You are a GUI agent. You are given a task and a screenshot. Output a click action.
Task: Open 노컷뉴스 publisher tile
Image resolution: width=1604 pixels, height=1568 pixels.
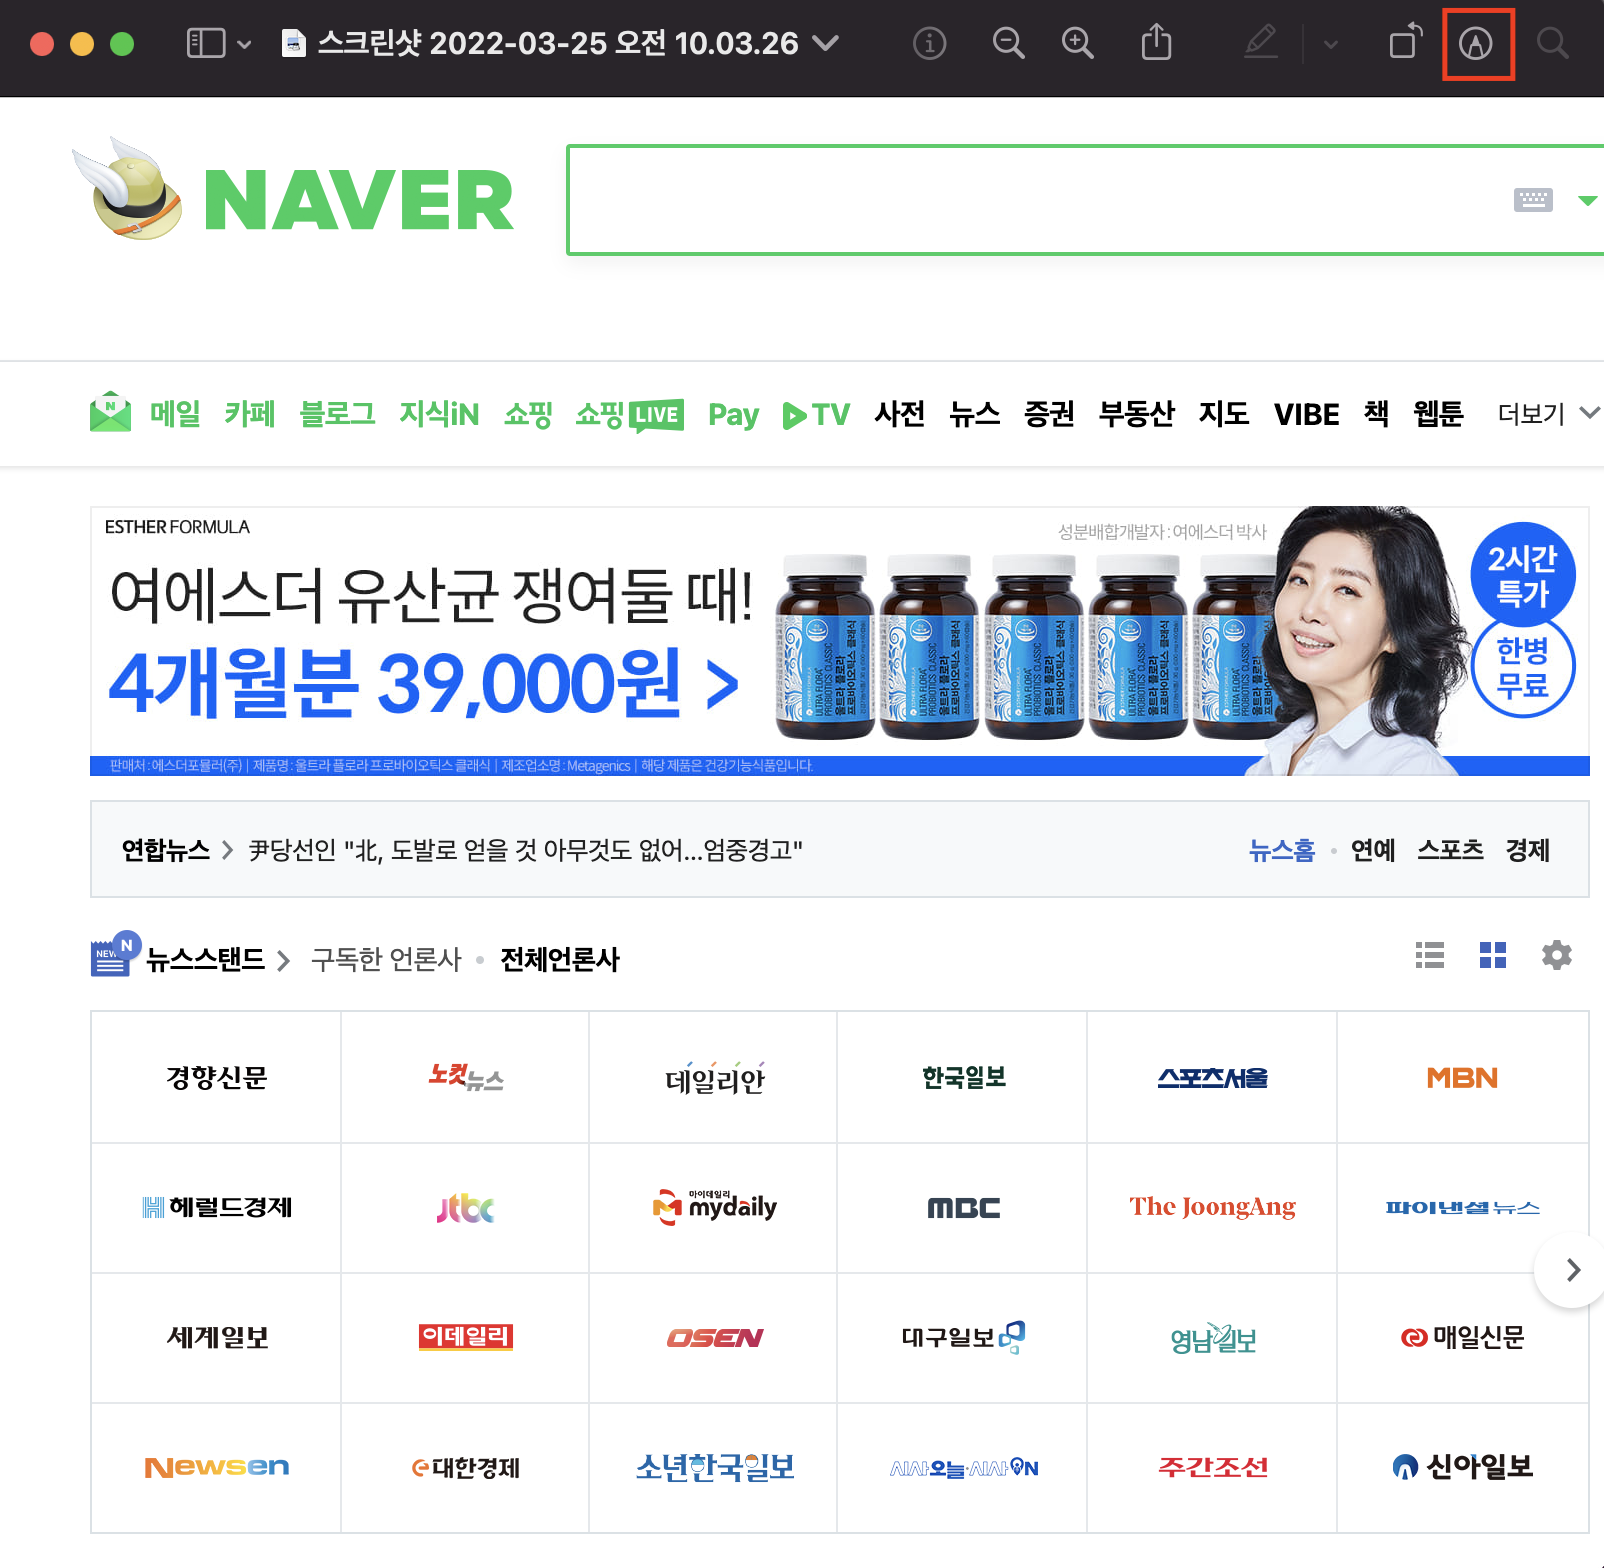click(x=465, y=1077)
